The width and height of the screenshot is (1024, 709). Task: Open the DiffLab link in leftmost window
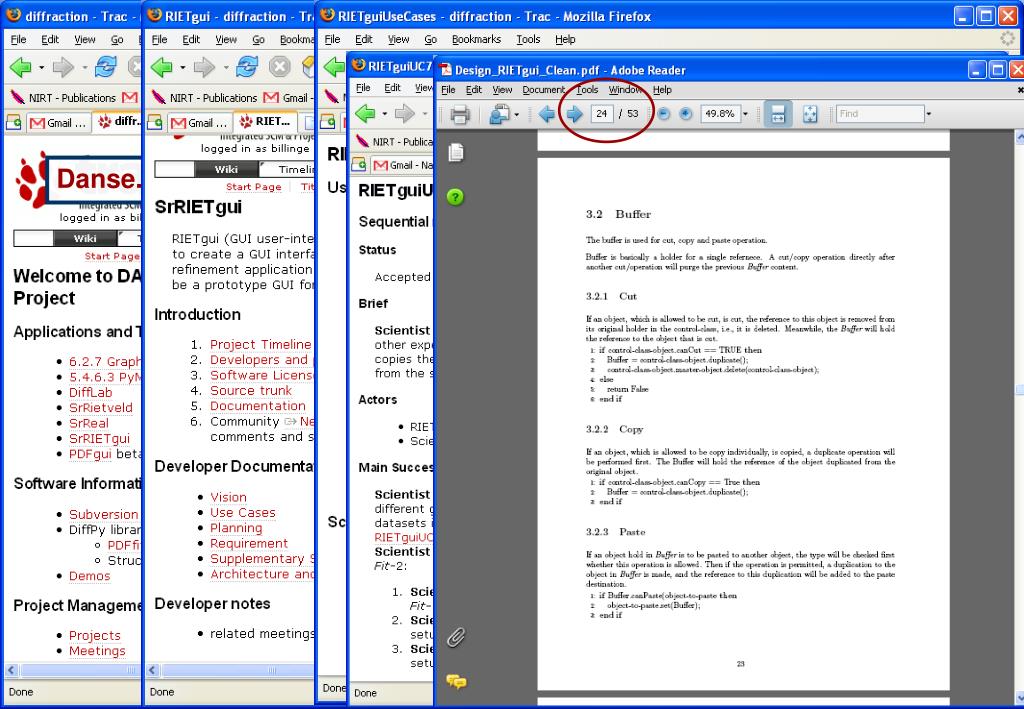tap(91, 392)
